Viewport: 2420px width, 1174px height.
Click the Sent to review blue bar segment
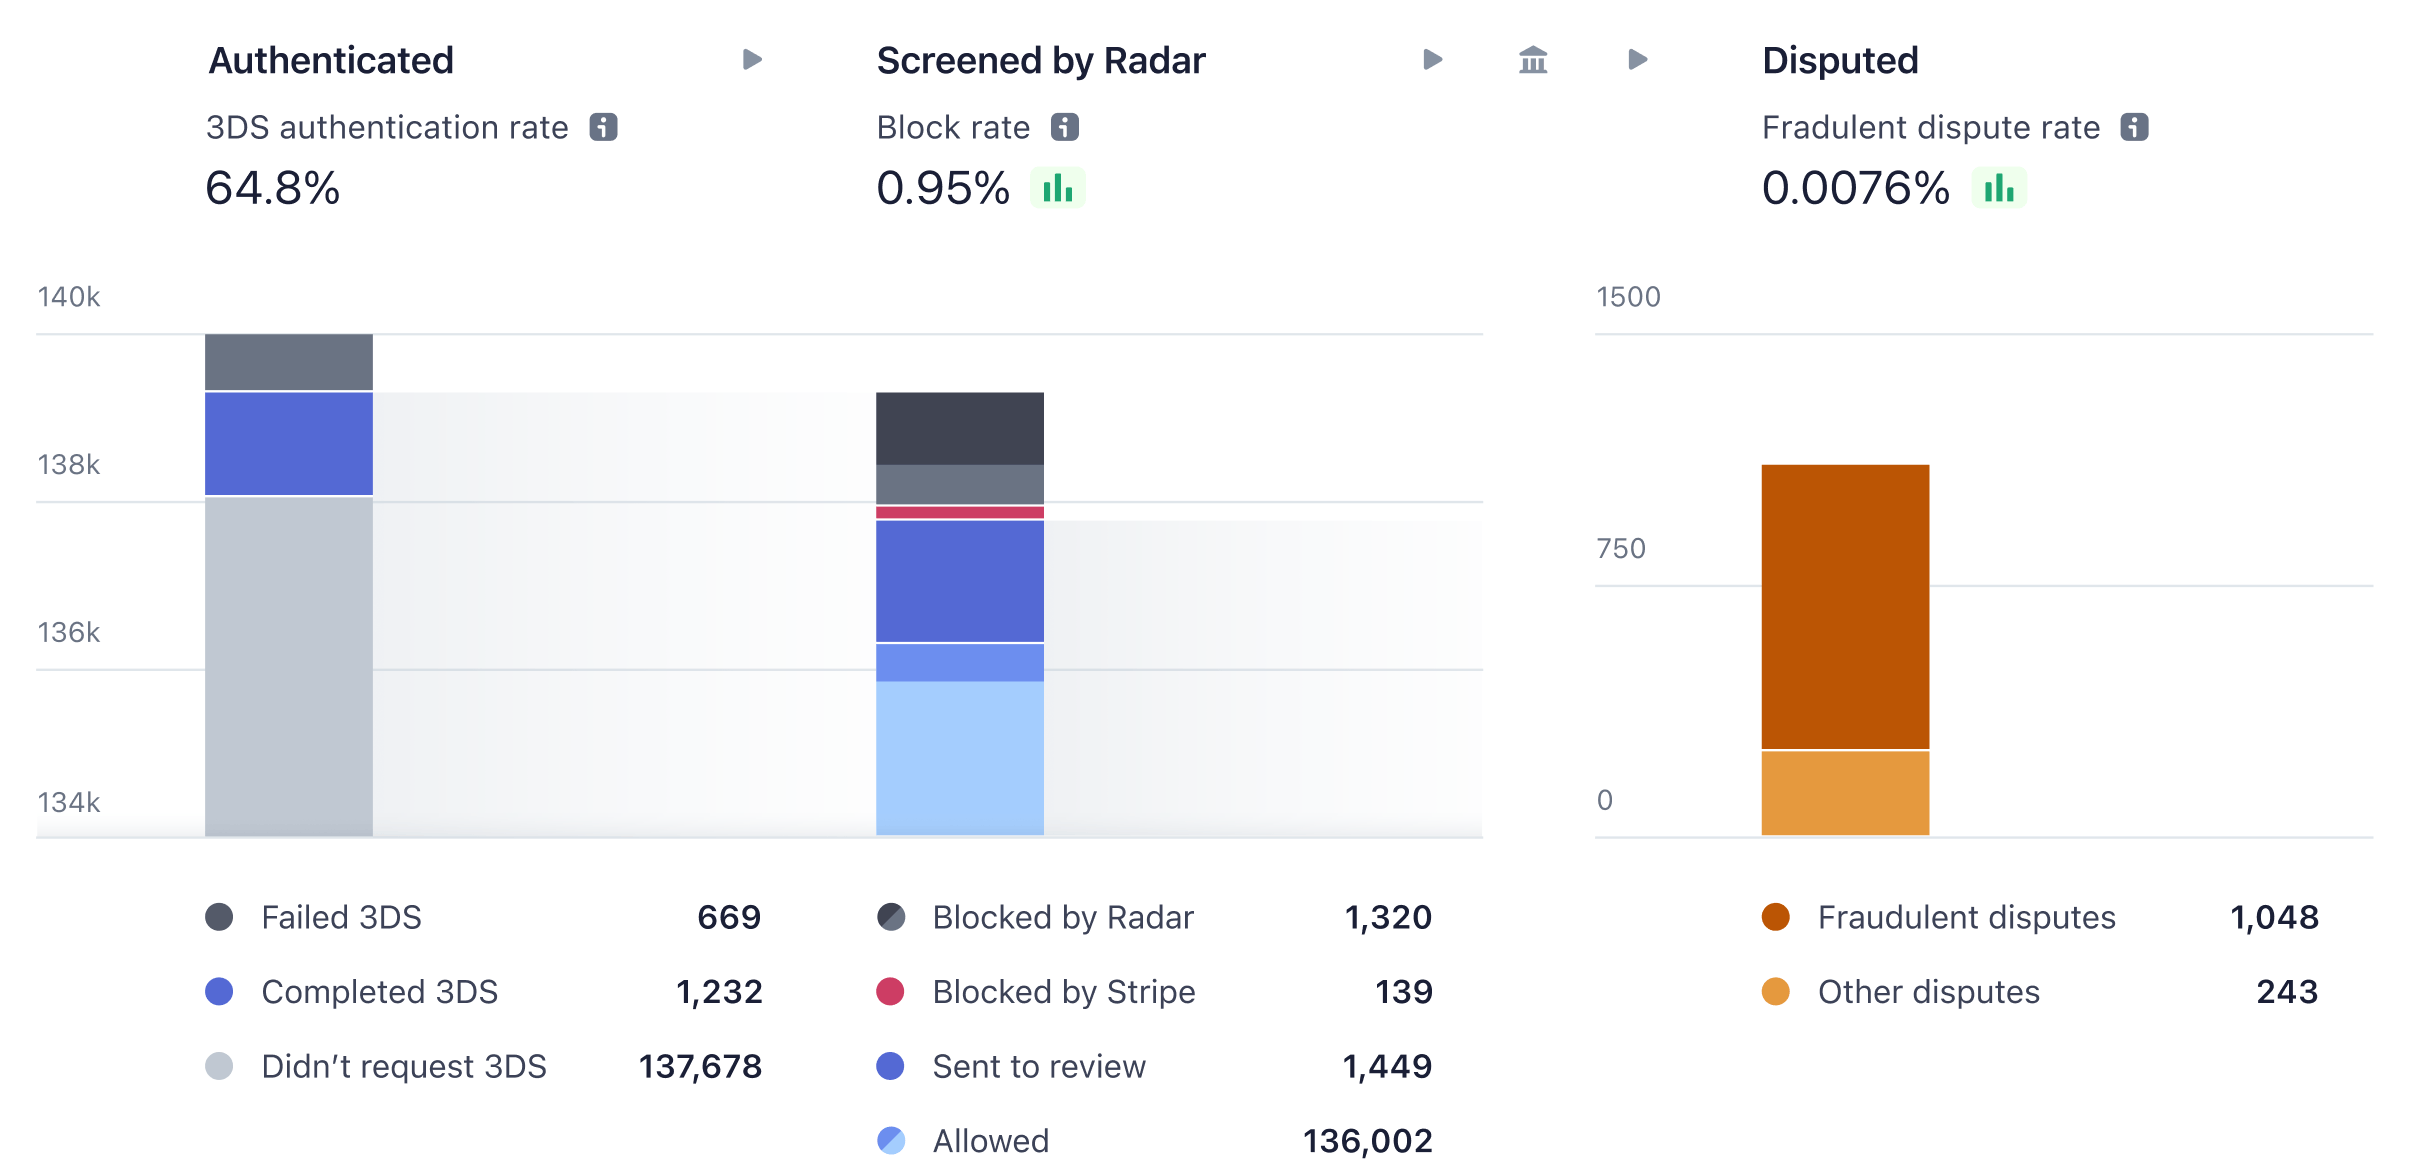point(960,581)
